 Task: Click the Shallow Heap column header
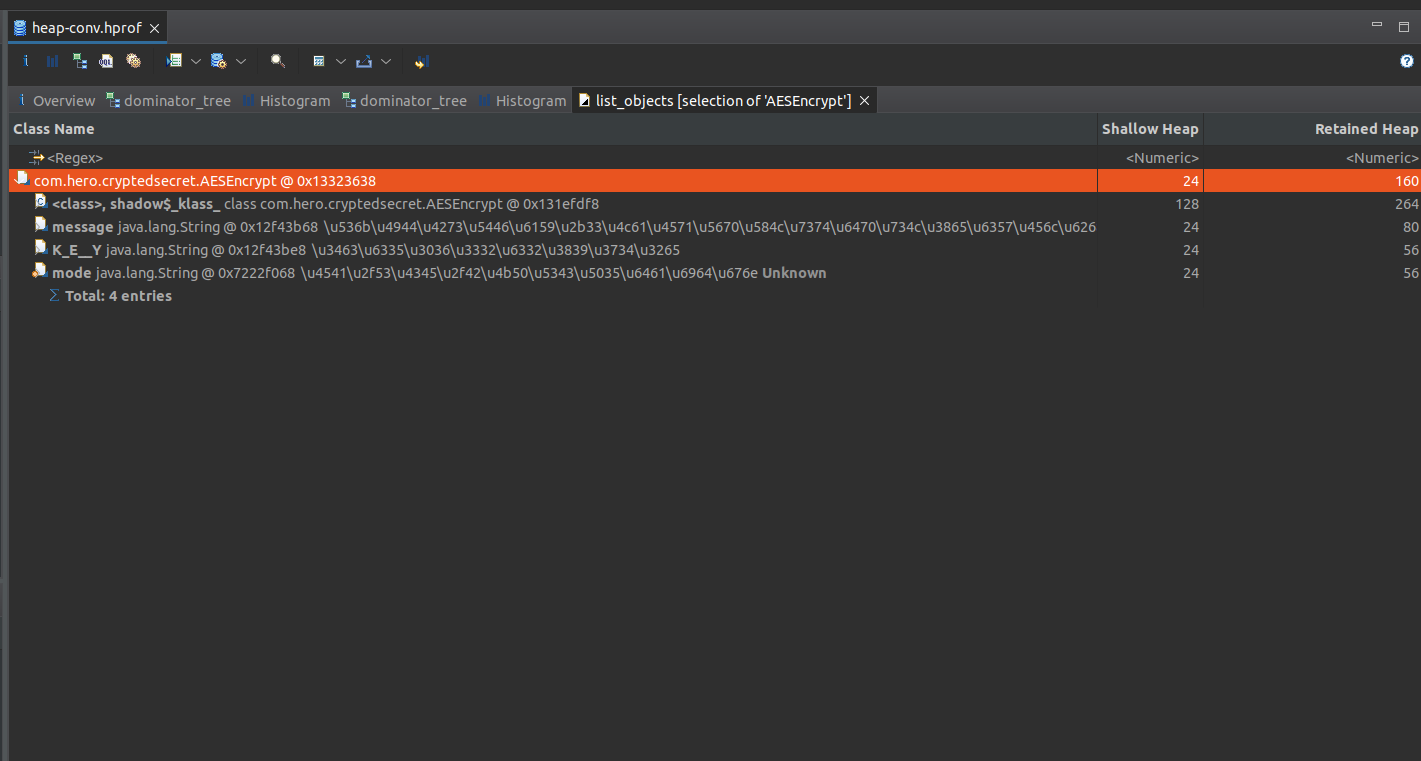click(x=1149, y=129)
